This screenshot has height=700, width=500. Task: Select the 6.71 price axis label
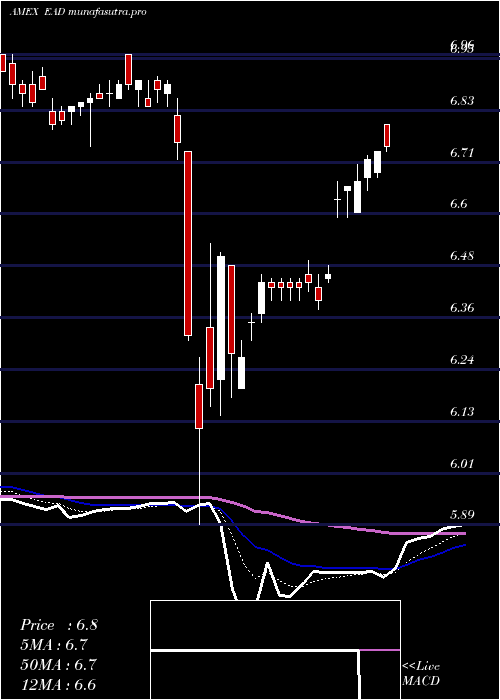pyautogui.click(x=462, y=153)
